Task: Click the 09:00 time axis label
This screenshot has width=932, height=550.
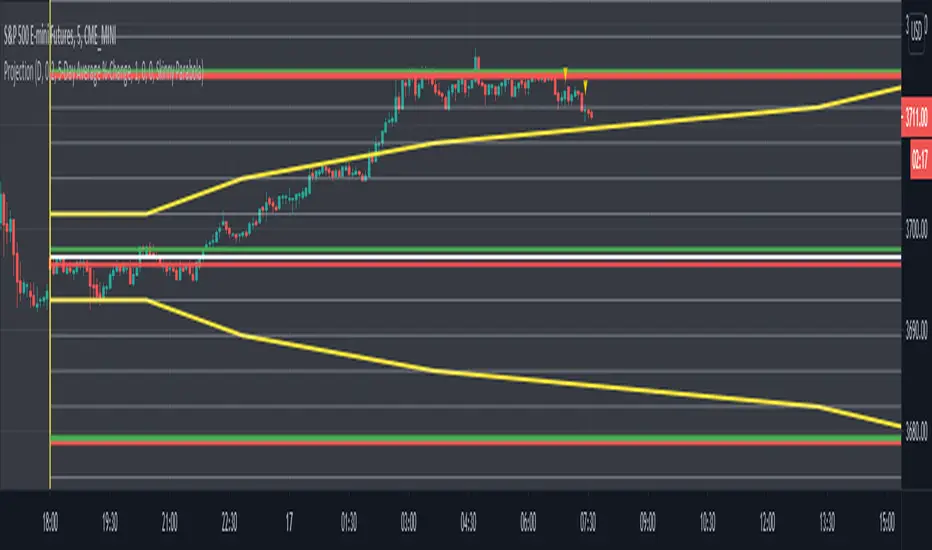Action: tap(647, 522)
